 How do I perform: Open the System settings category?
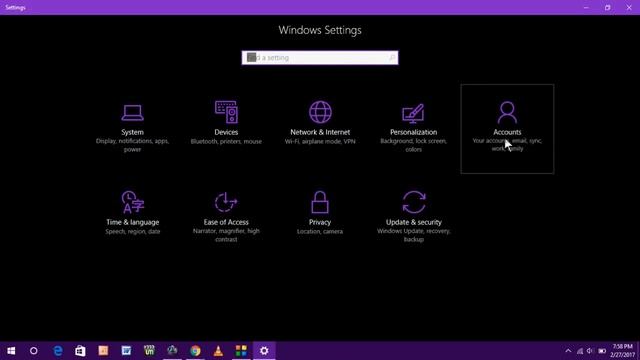[x=132, y=129]
